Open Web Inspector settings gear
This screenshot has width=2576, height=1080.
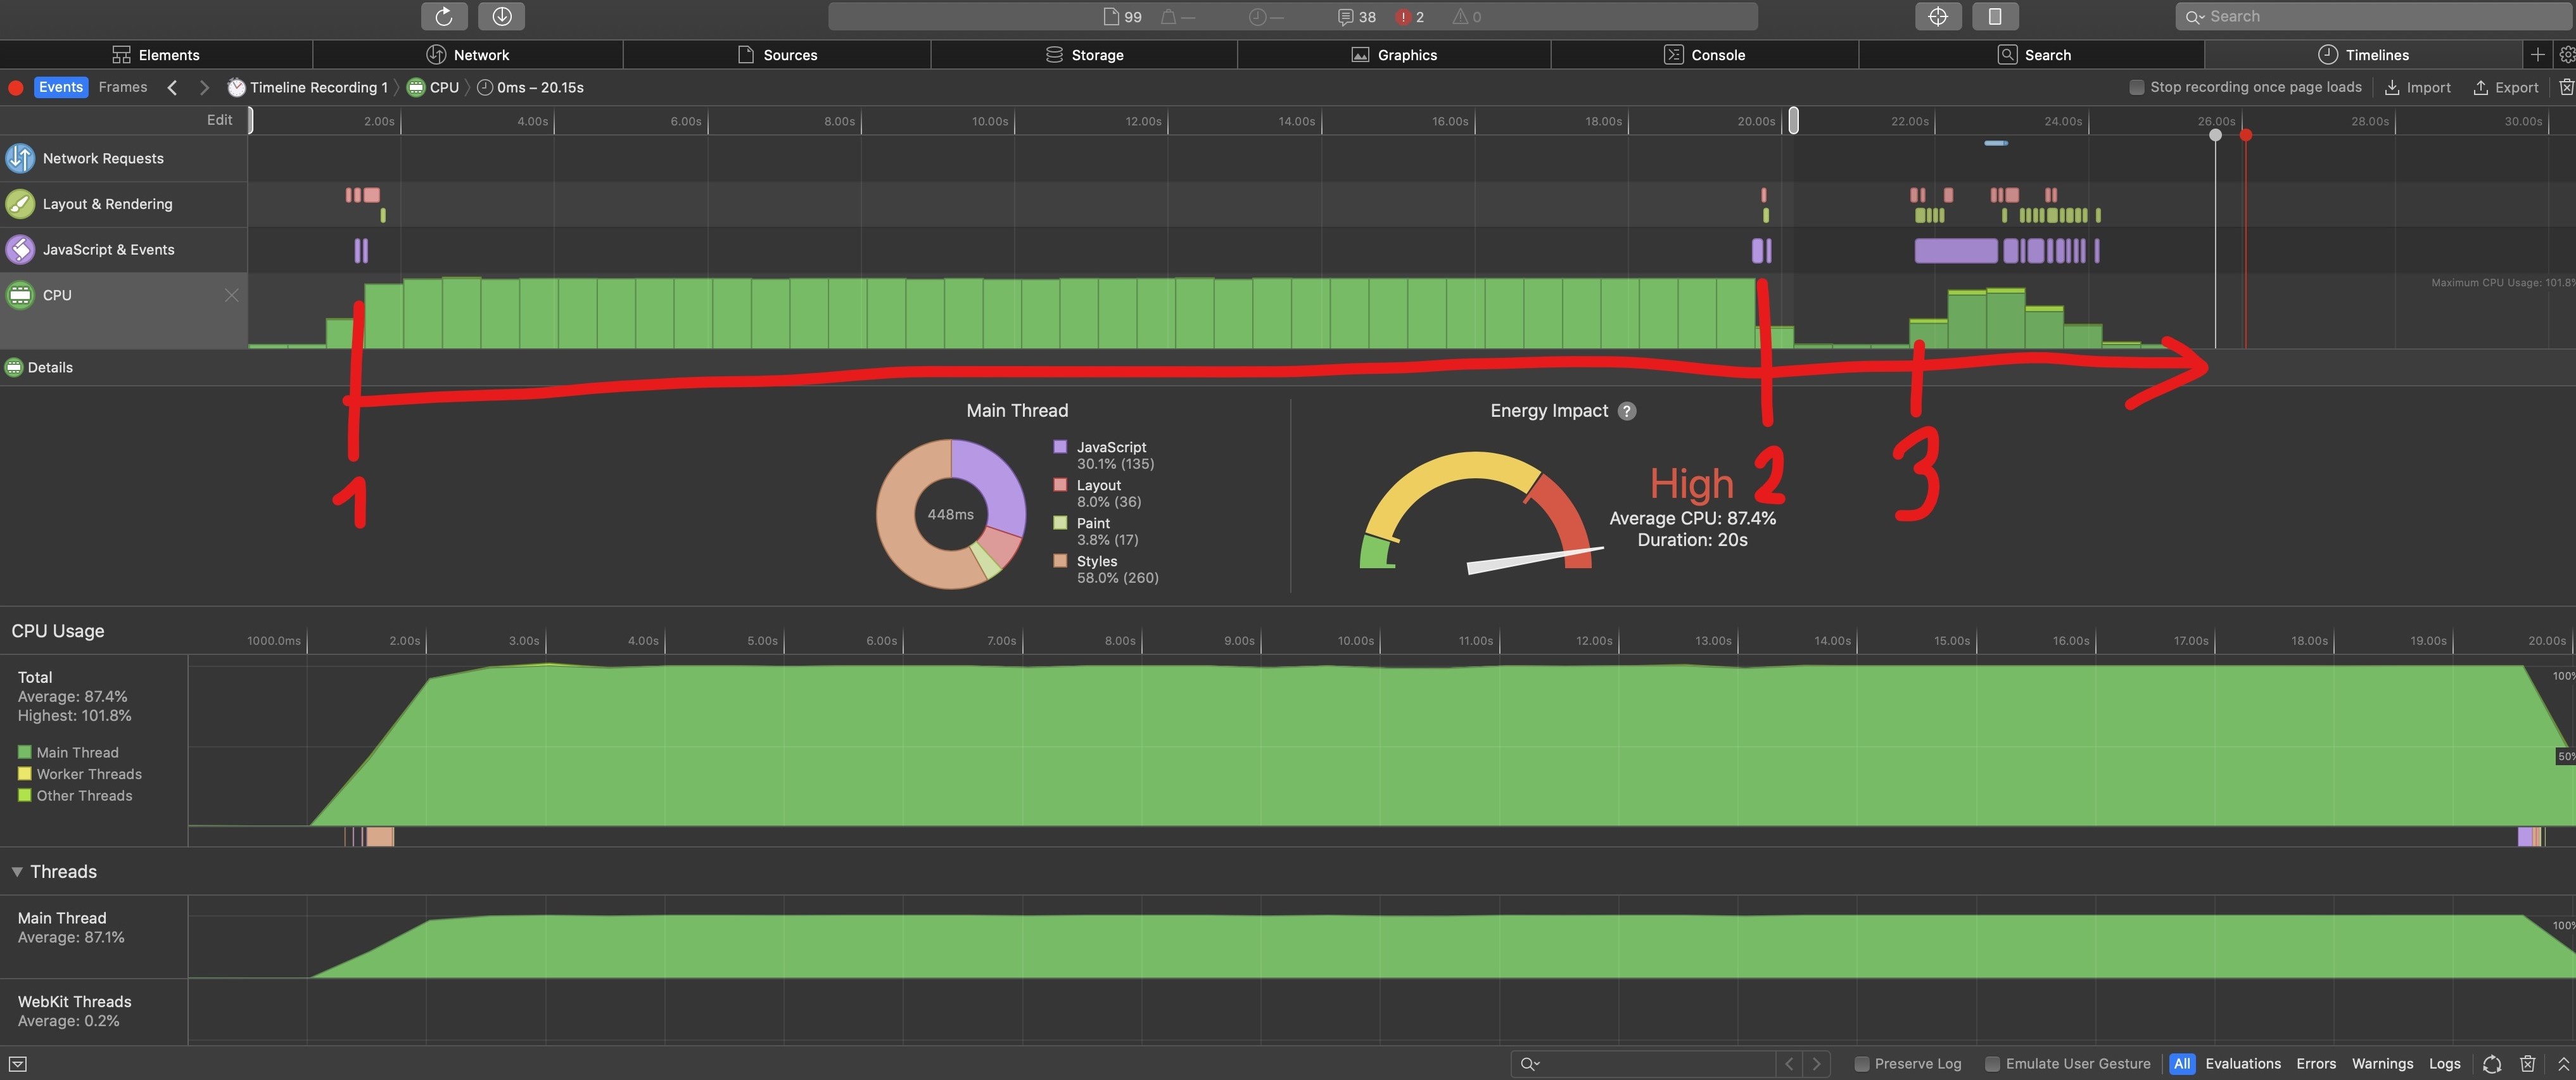tap(2566, 55)
